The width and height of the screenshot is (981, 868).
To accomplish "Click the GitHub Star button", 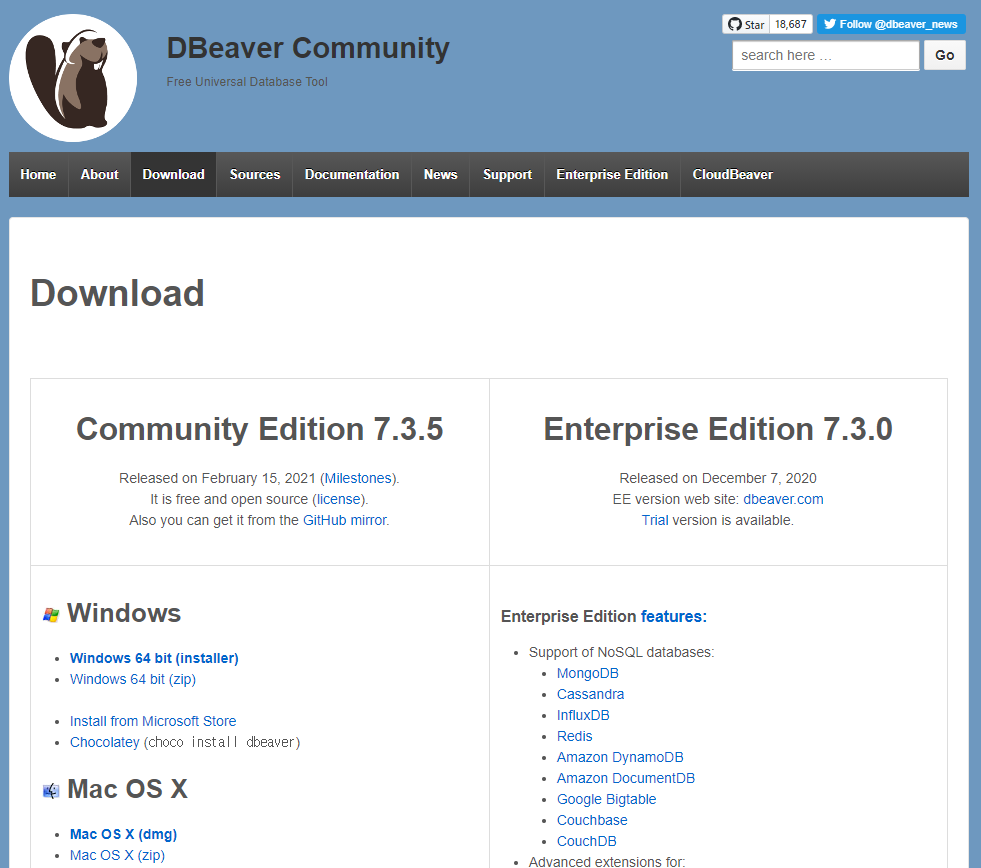I will point(746,24).
